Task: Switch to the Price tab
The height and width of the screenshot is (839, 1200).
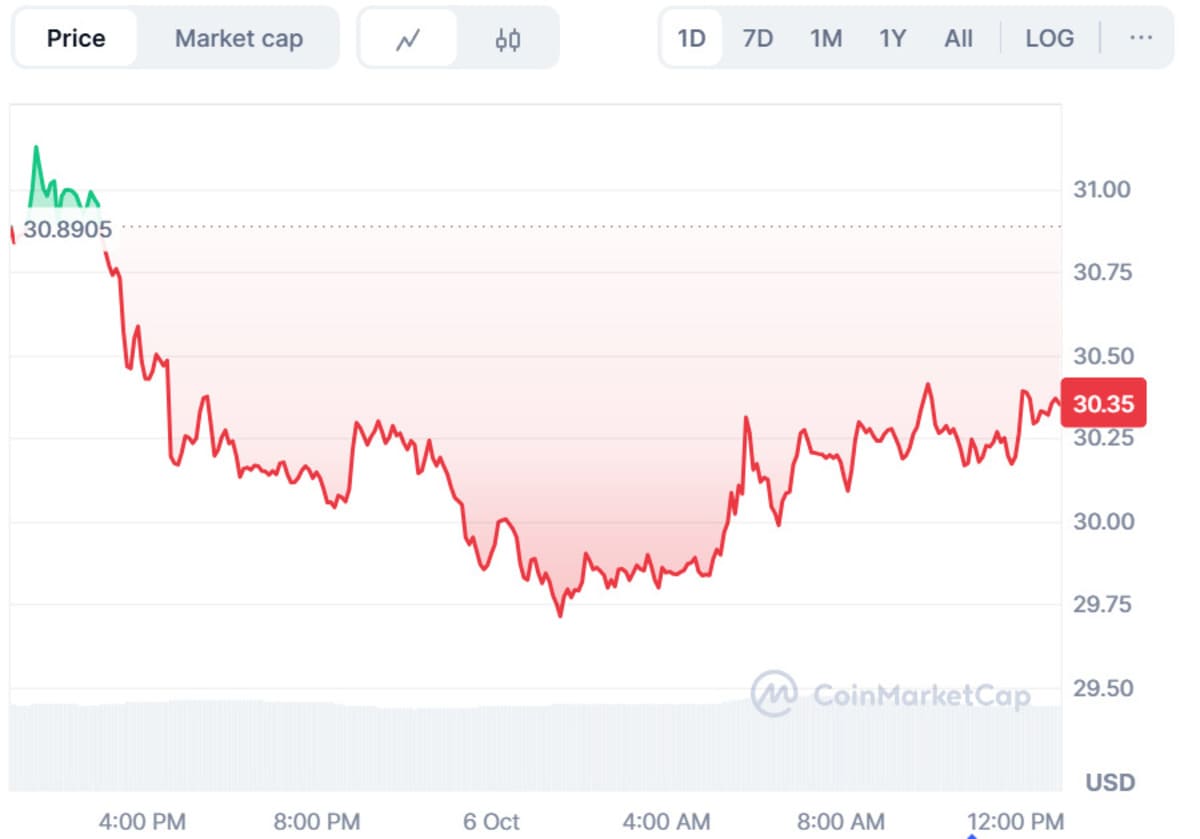Action: (x=76, y=38)
